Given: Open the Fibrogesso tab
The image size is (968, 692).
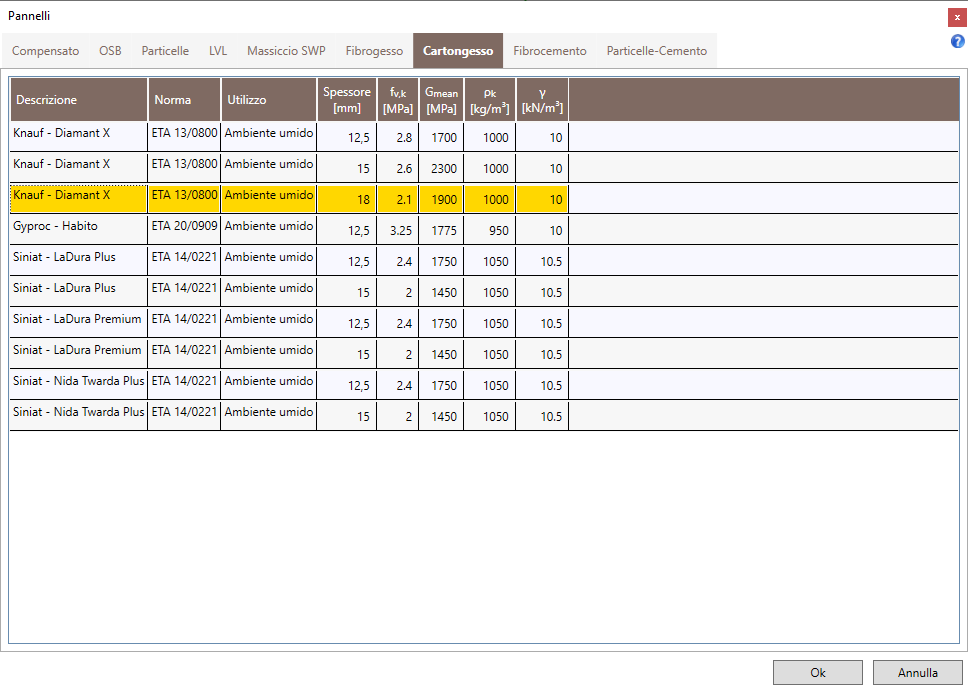Looking at the screenshot, I should pos(374,51).
